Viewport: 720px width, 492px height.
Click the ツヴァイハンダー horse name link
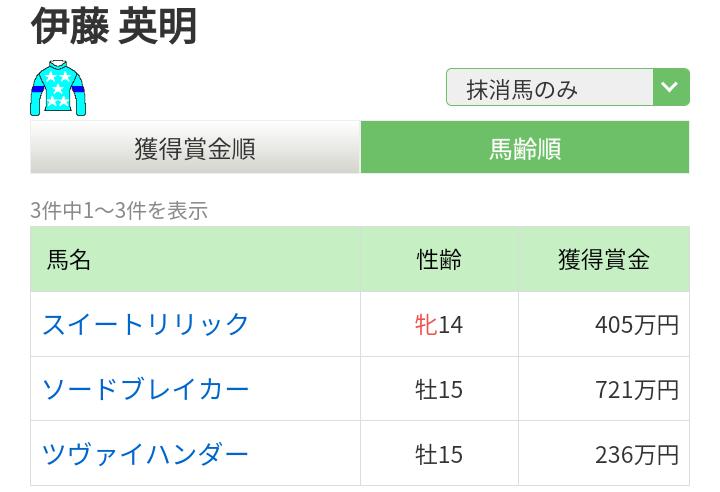tap(146, 454)
